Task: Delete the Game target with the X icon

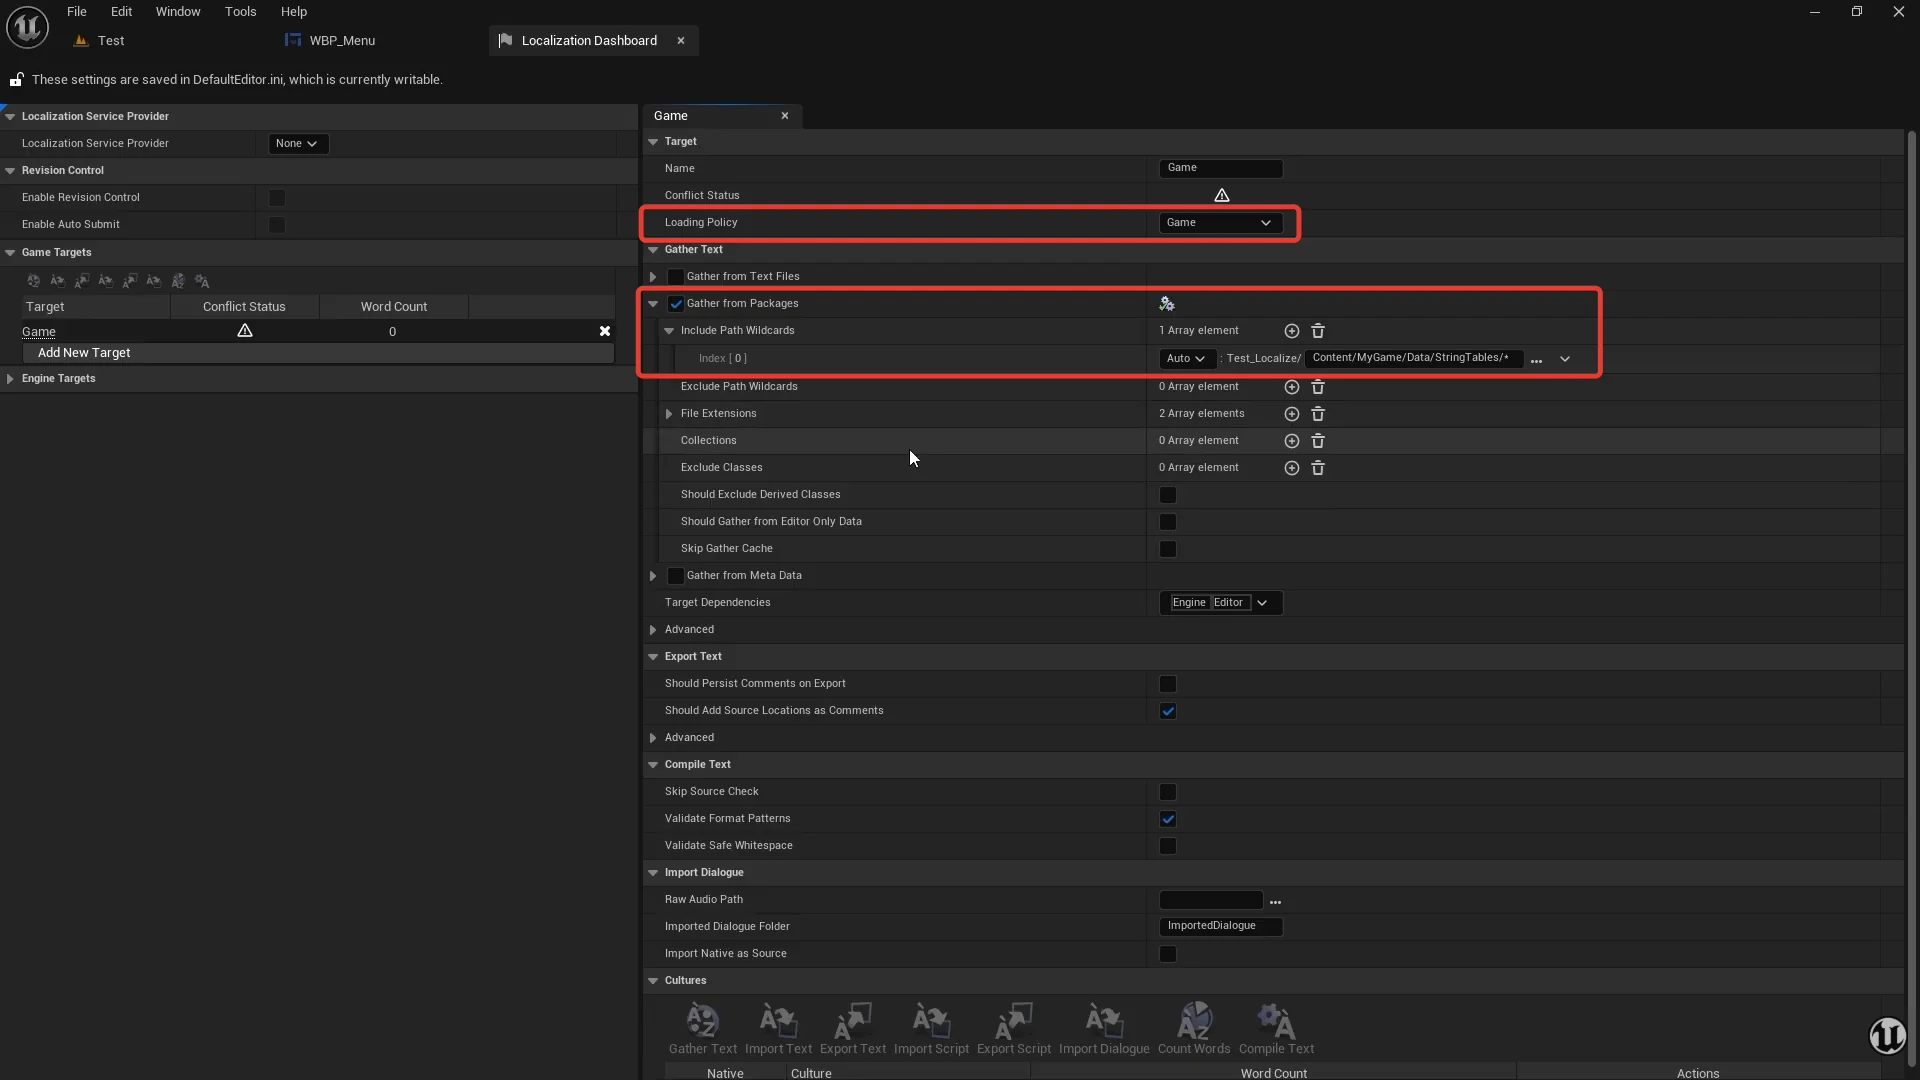Action: (605, 331)
